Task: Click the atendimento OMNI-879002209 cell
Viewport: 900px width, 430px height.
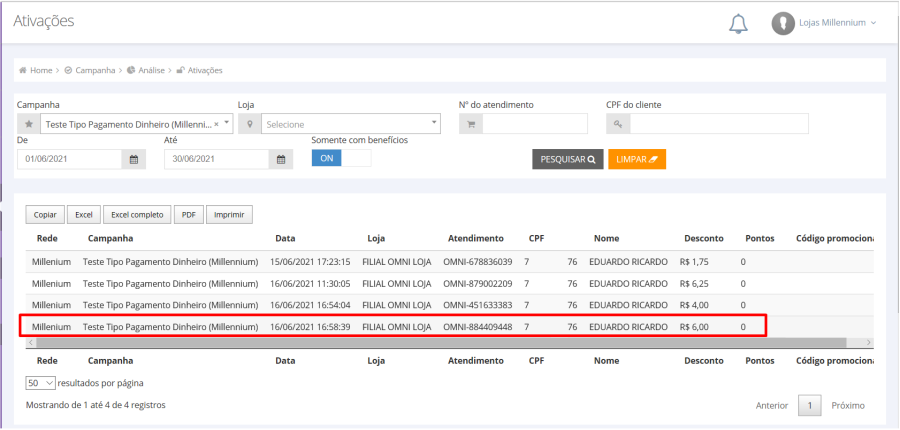Action: [x=478, y=284]
